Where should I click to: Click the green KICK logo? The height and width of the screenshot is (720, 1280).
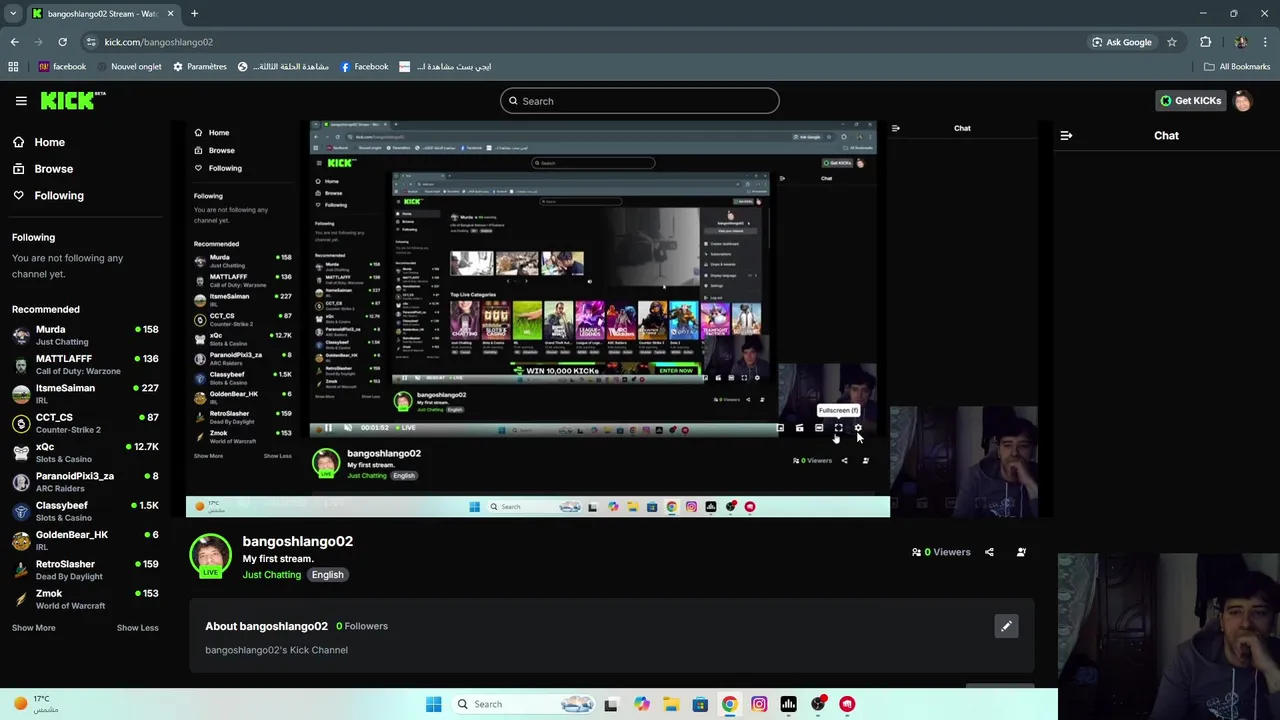point(72,100)
